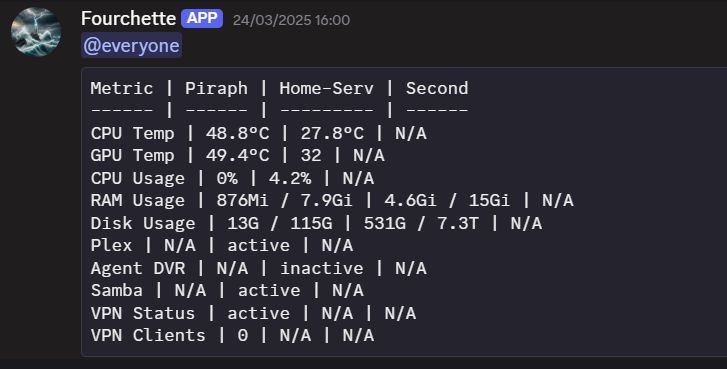Select the @everyone mention

tap(132, 45)
